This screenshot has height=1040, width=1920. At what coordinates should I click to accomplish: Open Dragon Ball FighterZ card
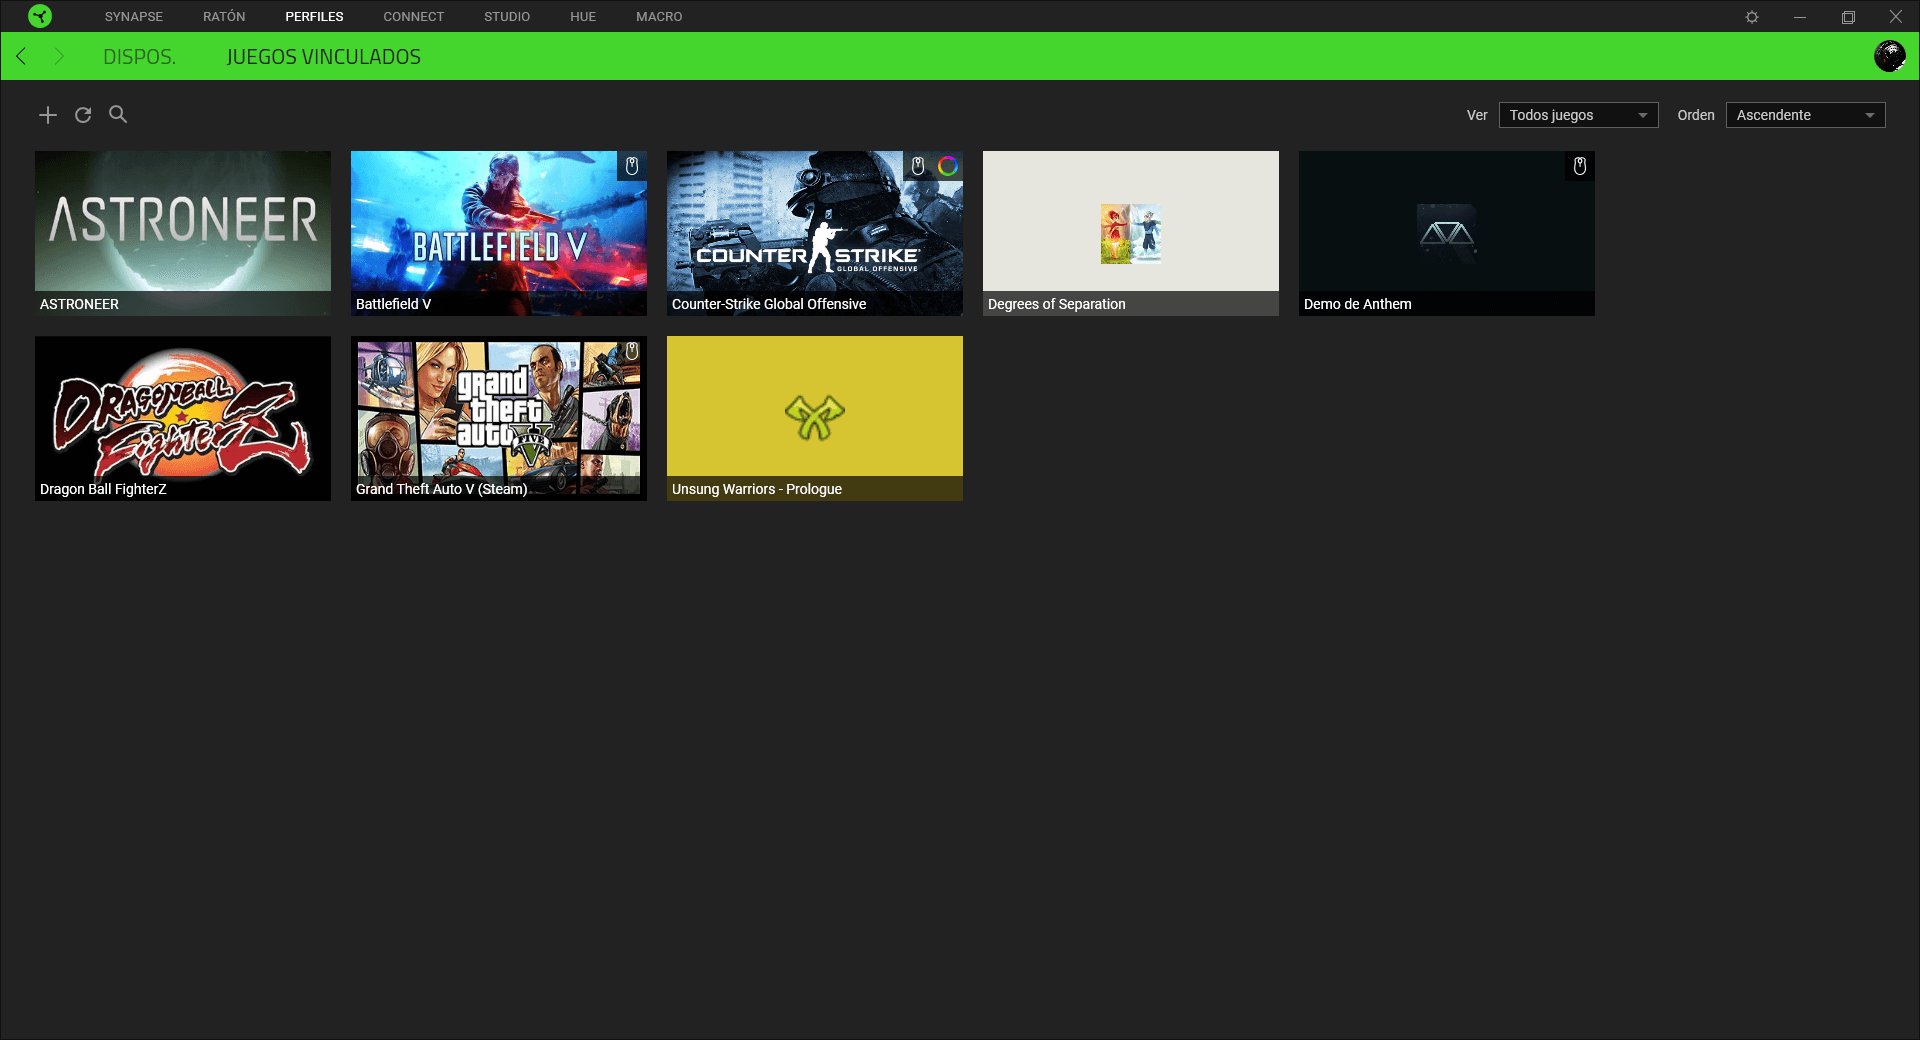tap(183, 418)
